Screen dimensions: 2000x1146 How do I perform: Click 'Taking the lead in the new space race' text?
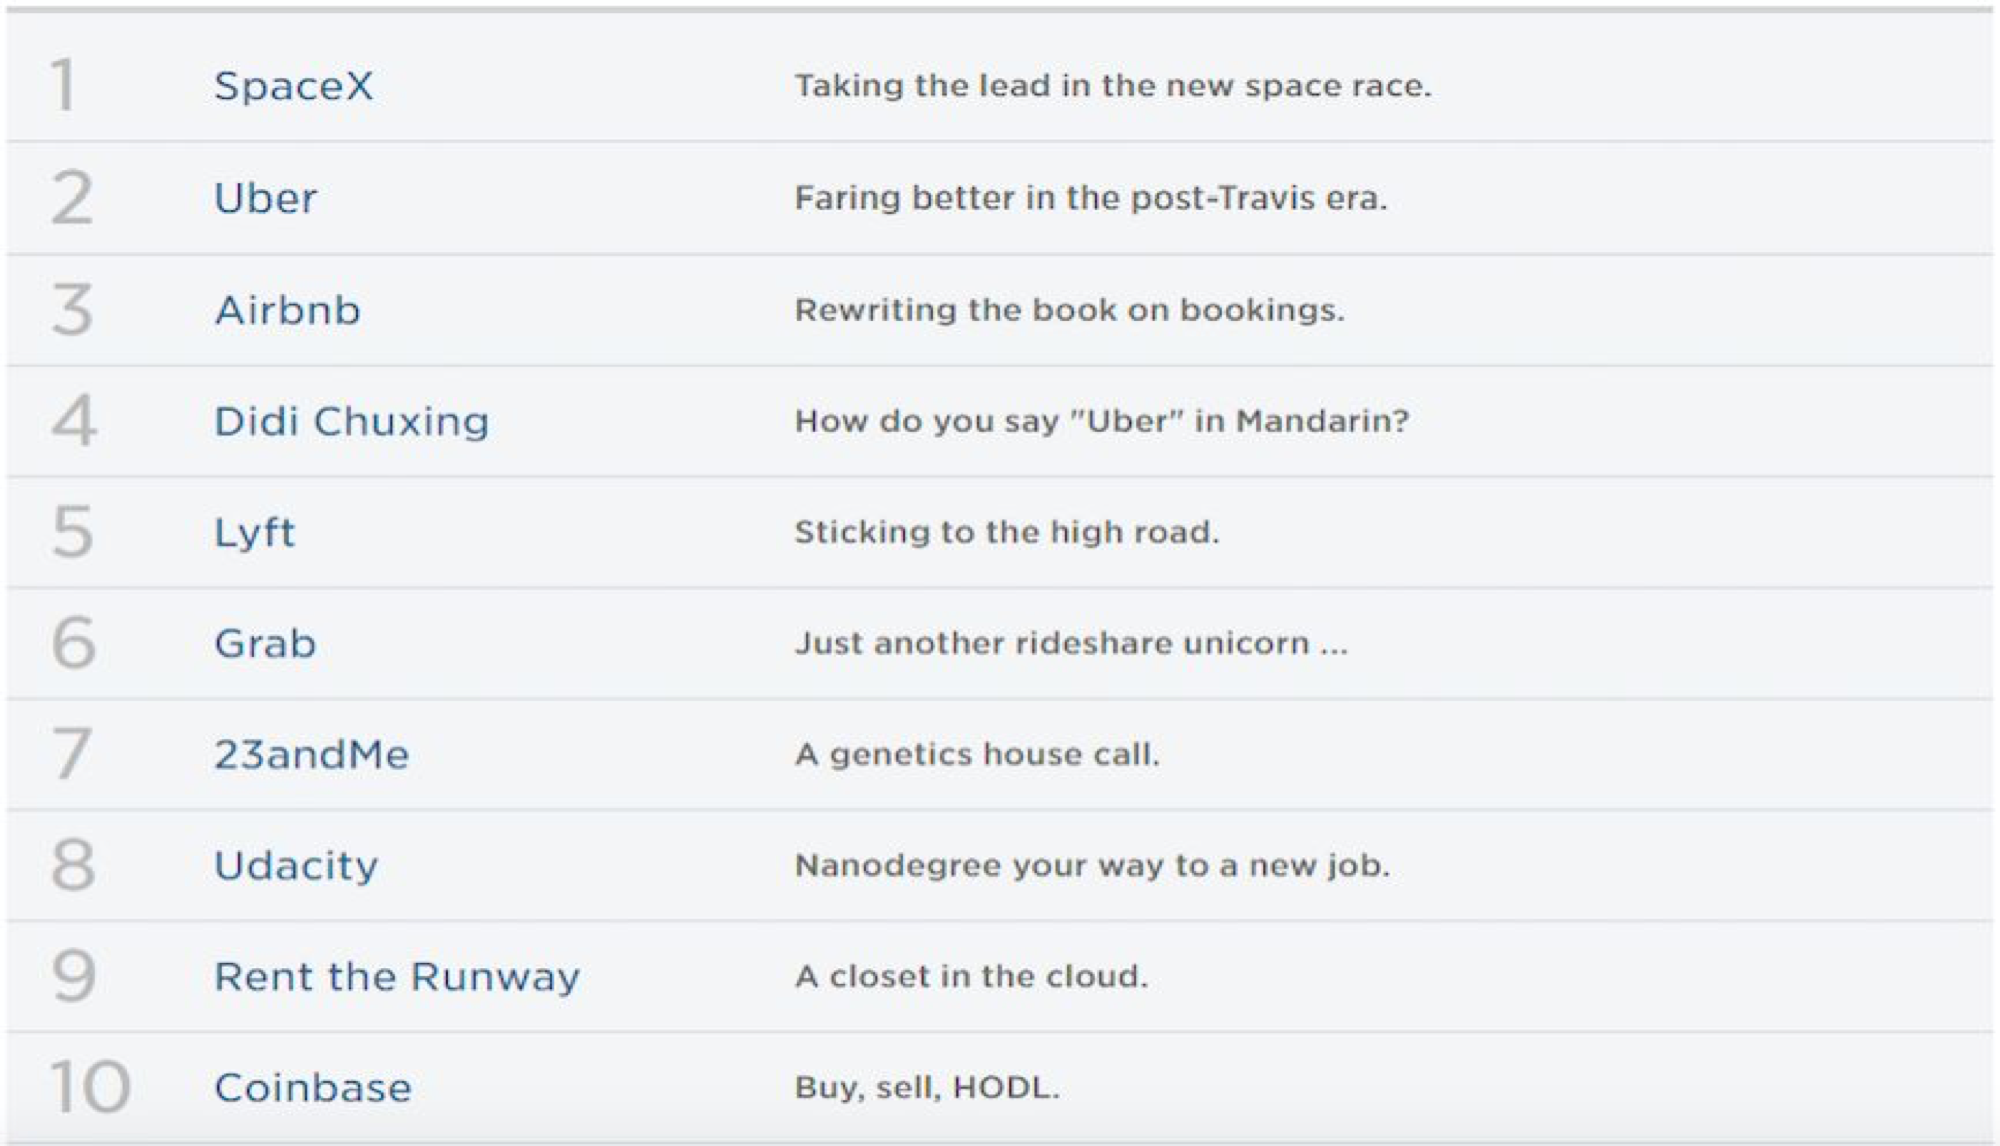pos(1113,86)
